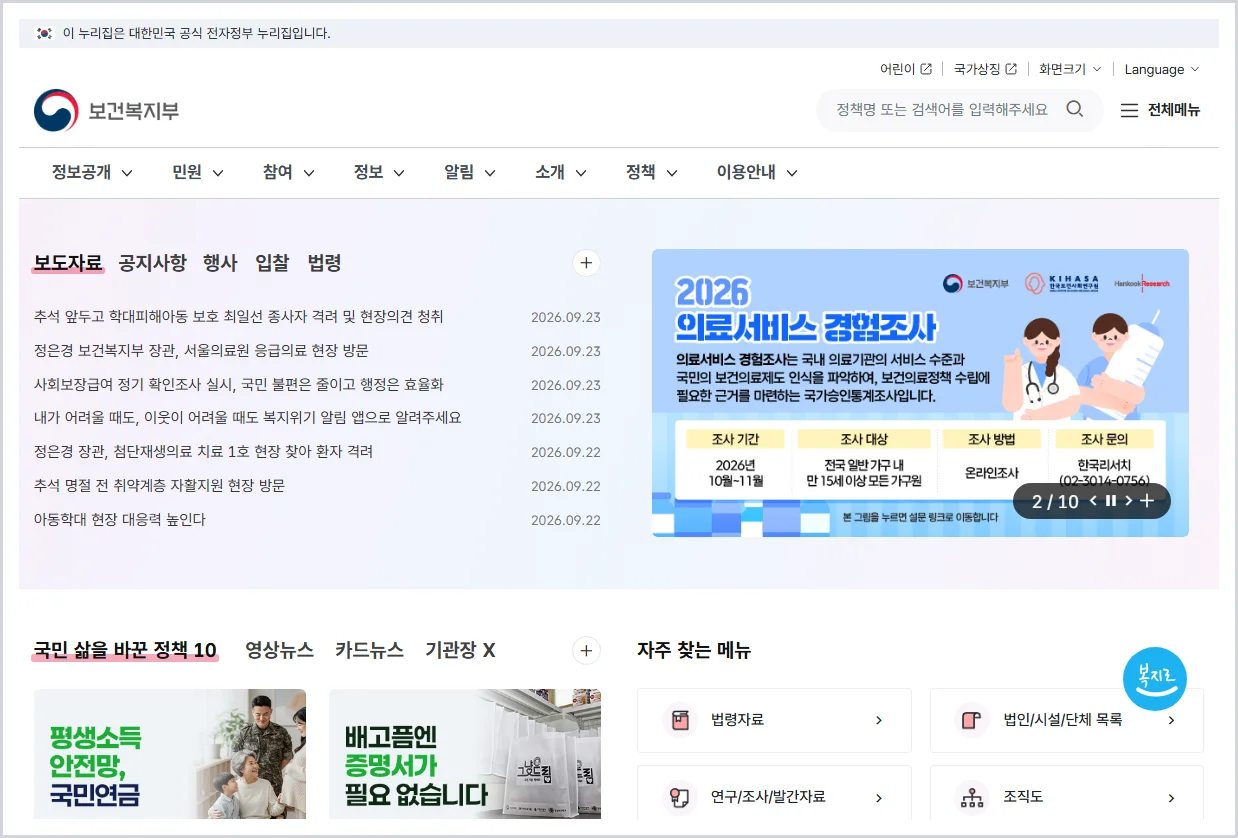Open the 복지위기 알림 앱 article

pyautogui.click(x=247, y=418)
